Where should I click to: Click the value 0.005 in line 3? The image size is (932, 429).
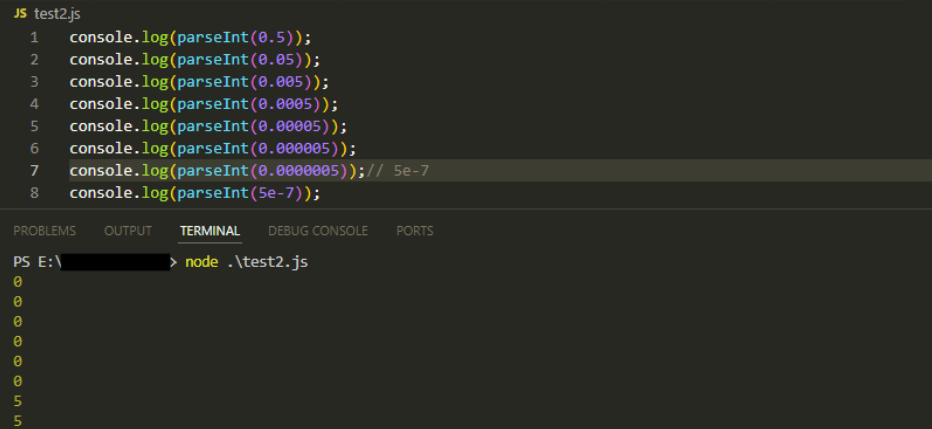click(x=281, y=81)
